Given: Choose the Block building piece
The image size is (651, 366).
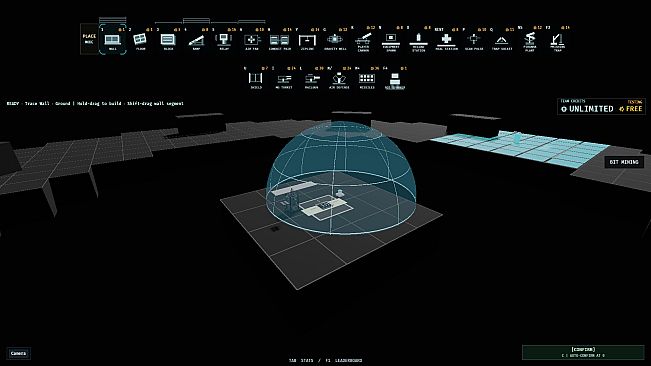Looking at the screenshot, I should coord(168,41).
